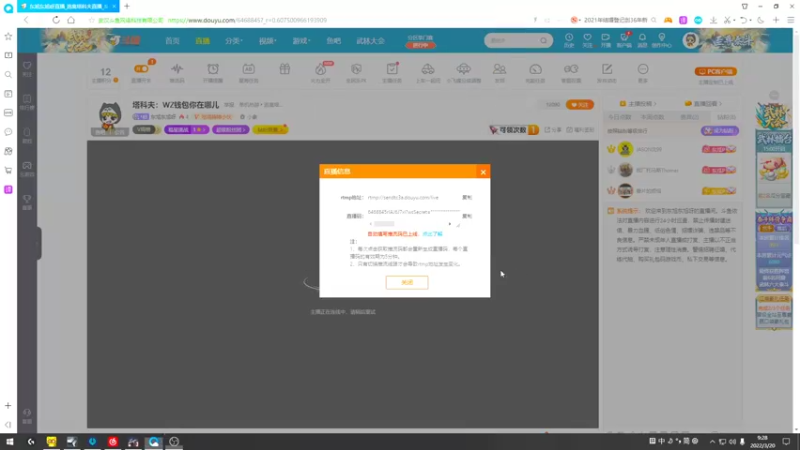Image resolution: width=800 pixels, height=450 pixels.
Task: Expand anchor submissions link in side panel
Action: click(638, 104)
